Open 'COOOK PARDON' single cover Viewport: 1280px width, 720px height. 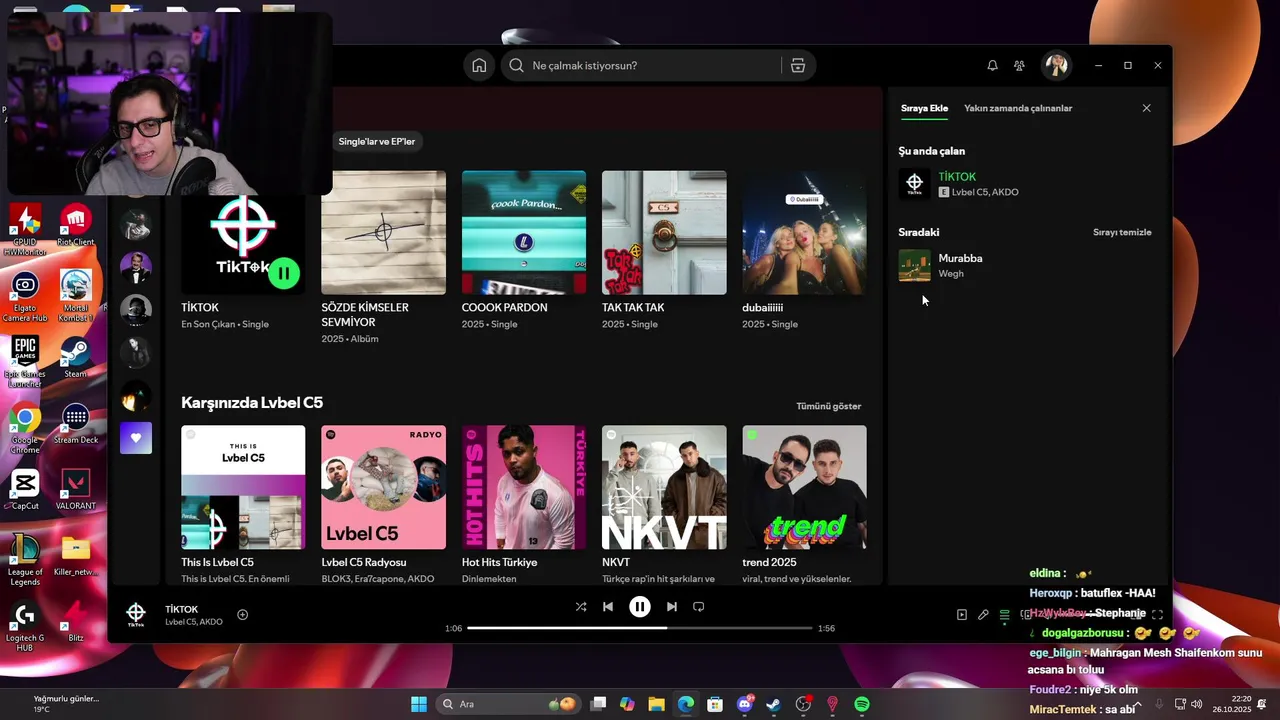(524, 232)
